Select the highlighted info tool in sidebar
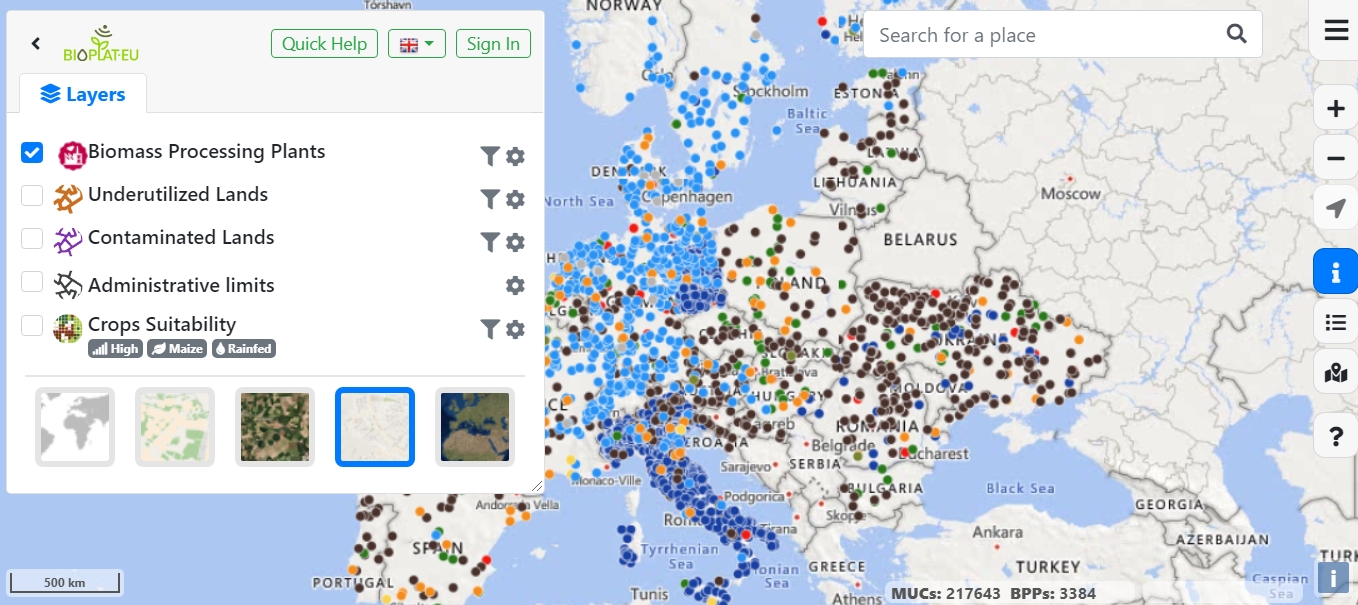 (x=1335, y=270)
